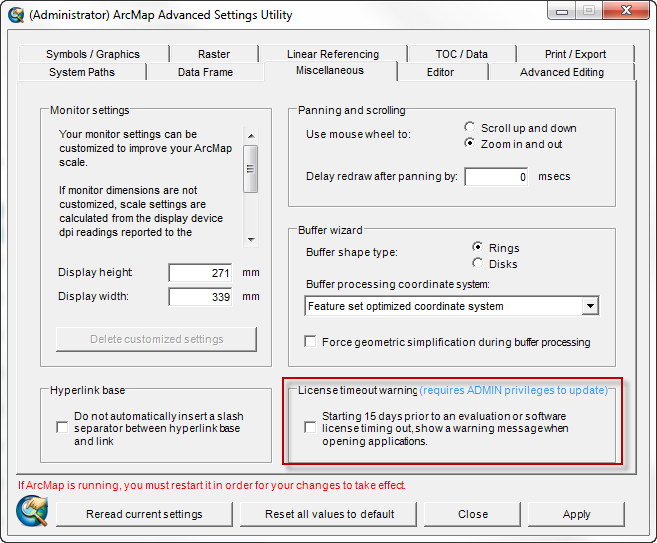Viewport: 657px width, 543px height.
Task: Click the Apply button
Action: click(576, 514)
